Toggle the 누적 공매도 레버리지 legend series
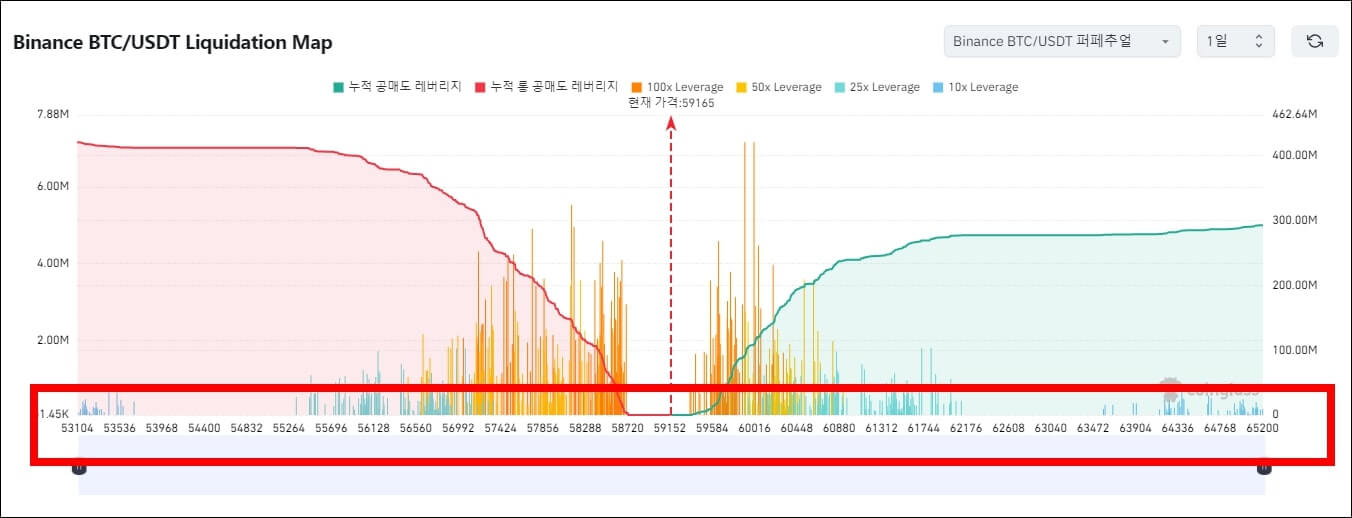 tap(396, 87)
